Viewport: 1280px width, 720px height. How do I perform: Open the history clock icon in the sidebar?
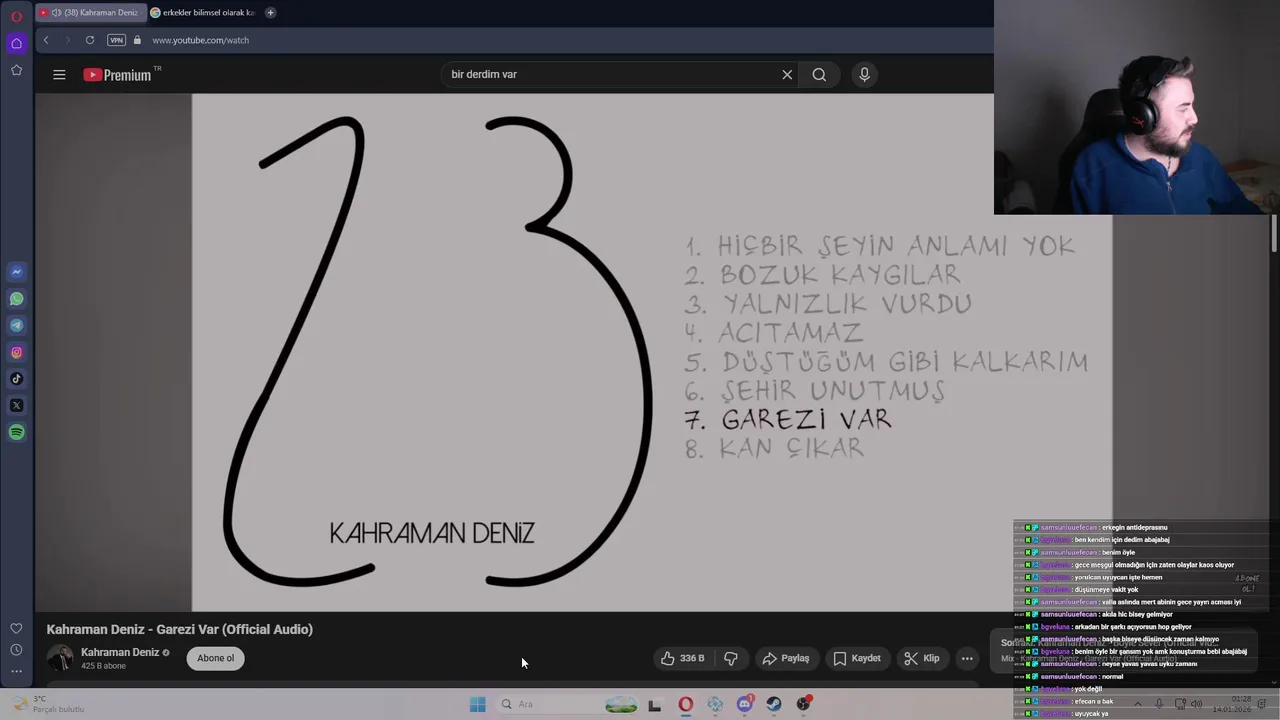tap(16, 650)
